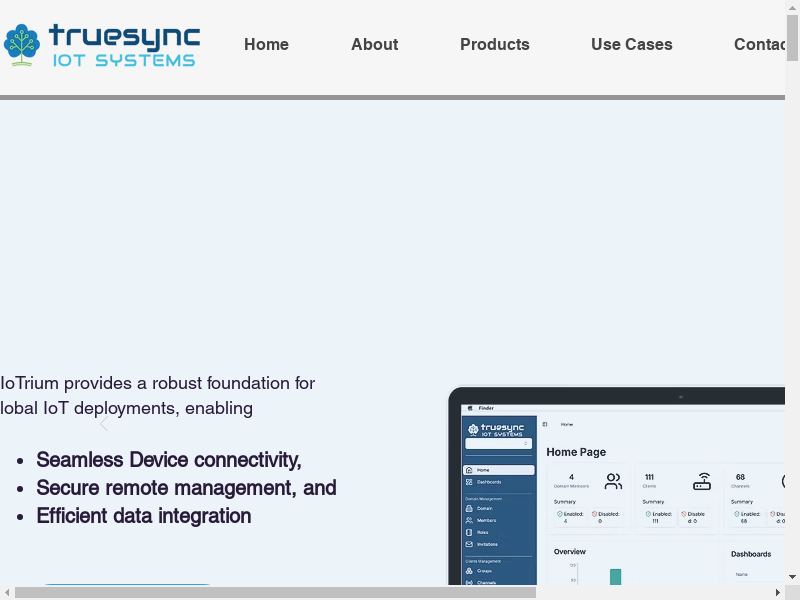Viewport: 800px width, 600px height.
Task: Go to previous carousel slide arrow
Action: coord(103,424)
